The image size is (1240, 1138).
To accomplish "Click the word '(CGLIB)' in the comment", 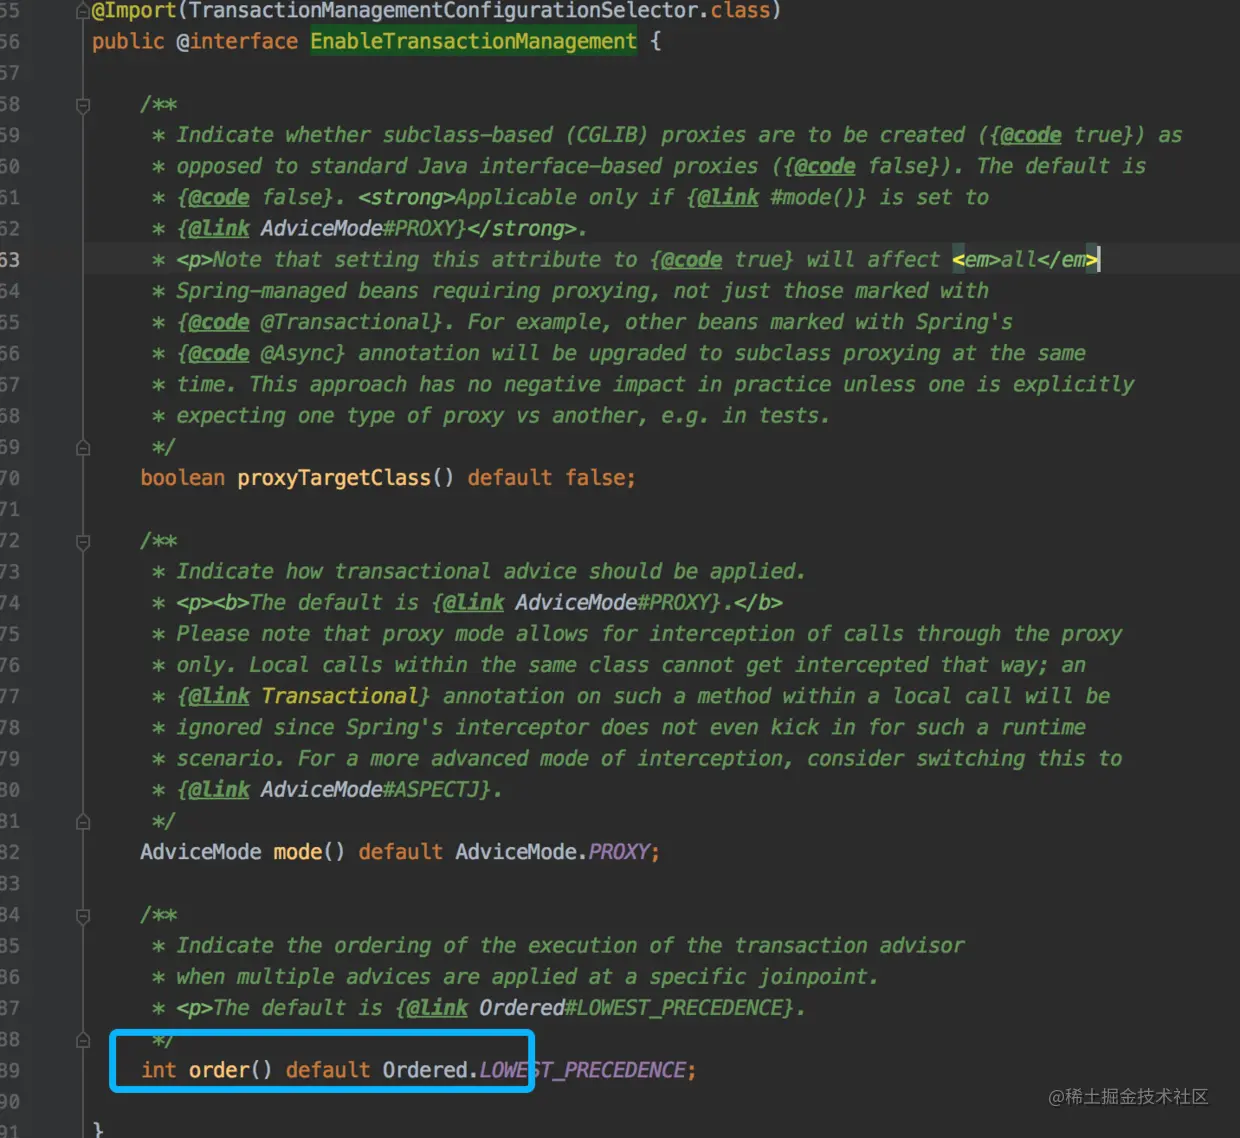I will [606, 136].
